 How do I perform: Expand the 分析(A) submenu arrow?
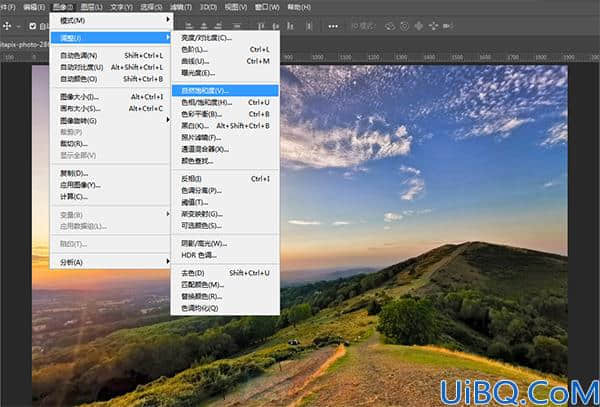[168, 261]
